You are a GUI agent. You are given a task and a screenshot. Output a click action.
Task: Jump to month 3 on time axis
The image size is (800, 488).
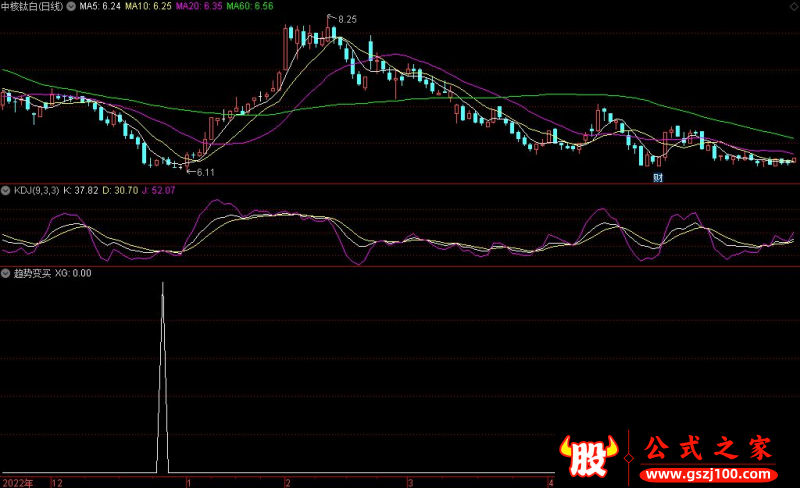(x=422, y=481)
